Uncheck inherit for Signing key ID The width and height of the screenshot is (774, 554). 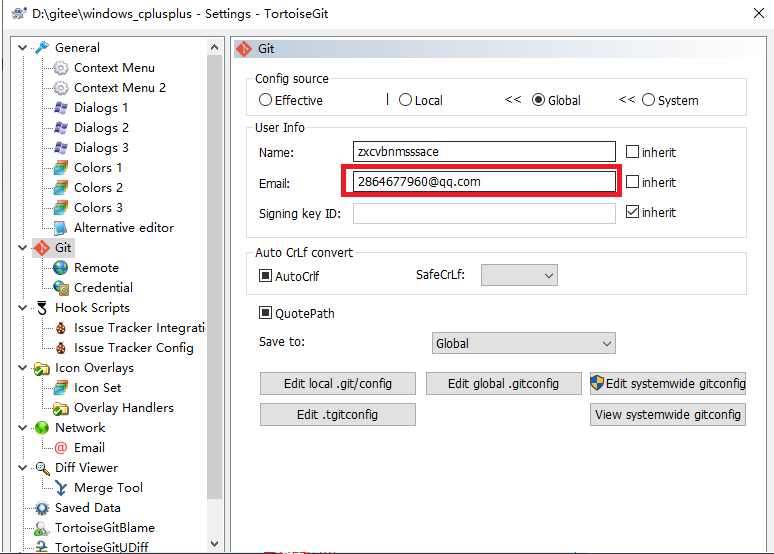coord(632,212)
